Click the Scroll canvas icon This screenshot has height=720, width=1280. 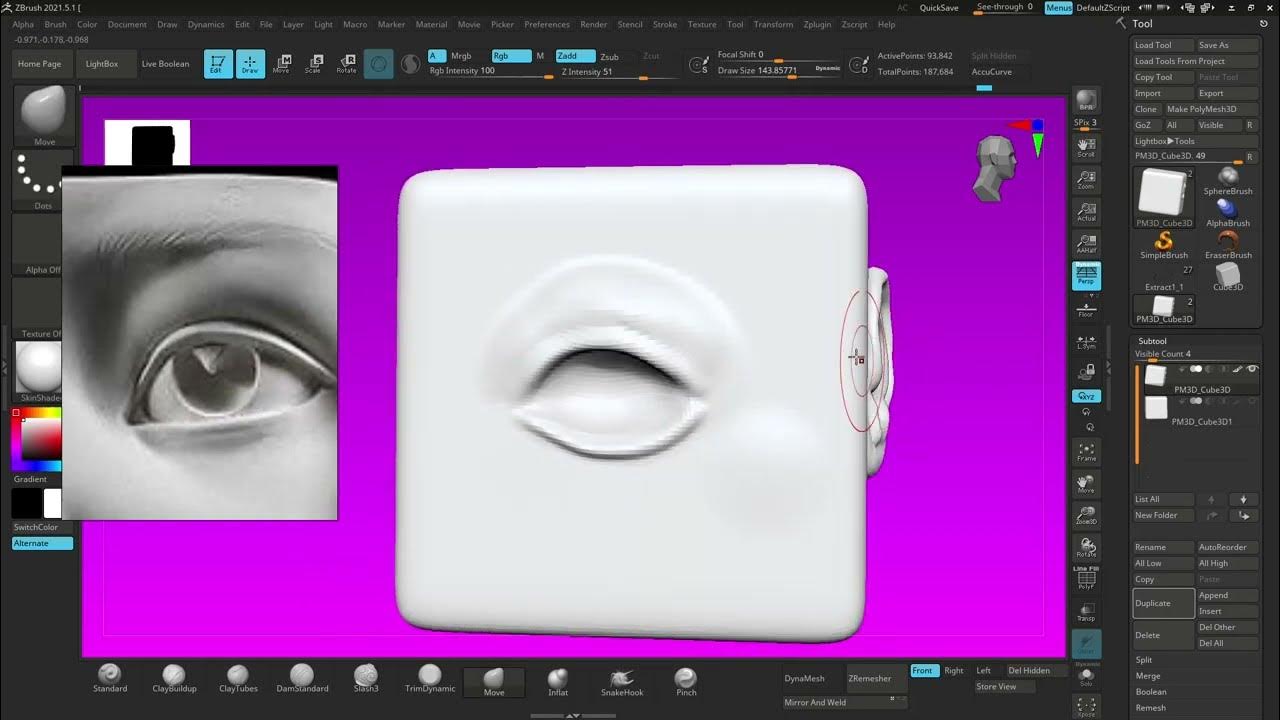[1086, 148]
